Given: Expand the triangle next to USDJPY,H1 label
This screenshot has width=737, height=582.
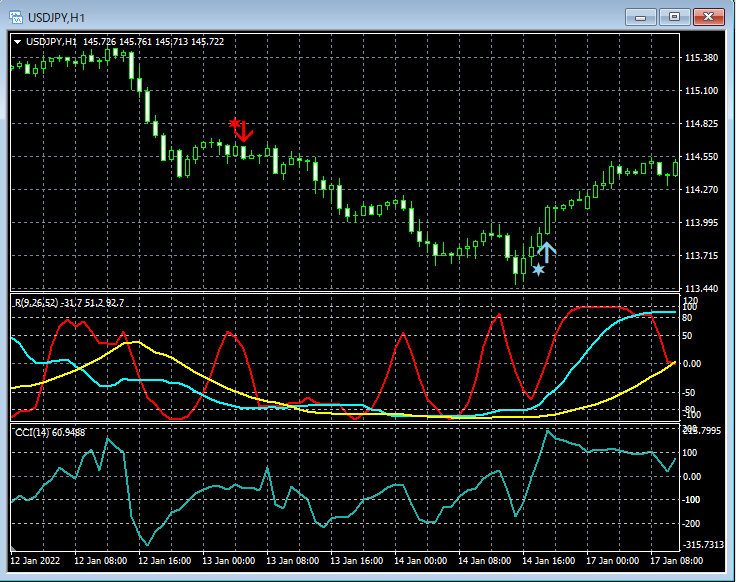Looking at the screenshot, I should pyautogui.click(x=17, y=41).
